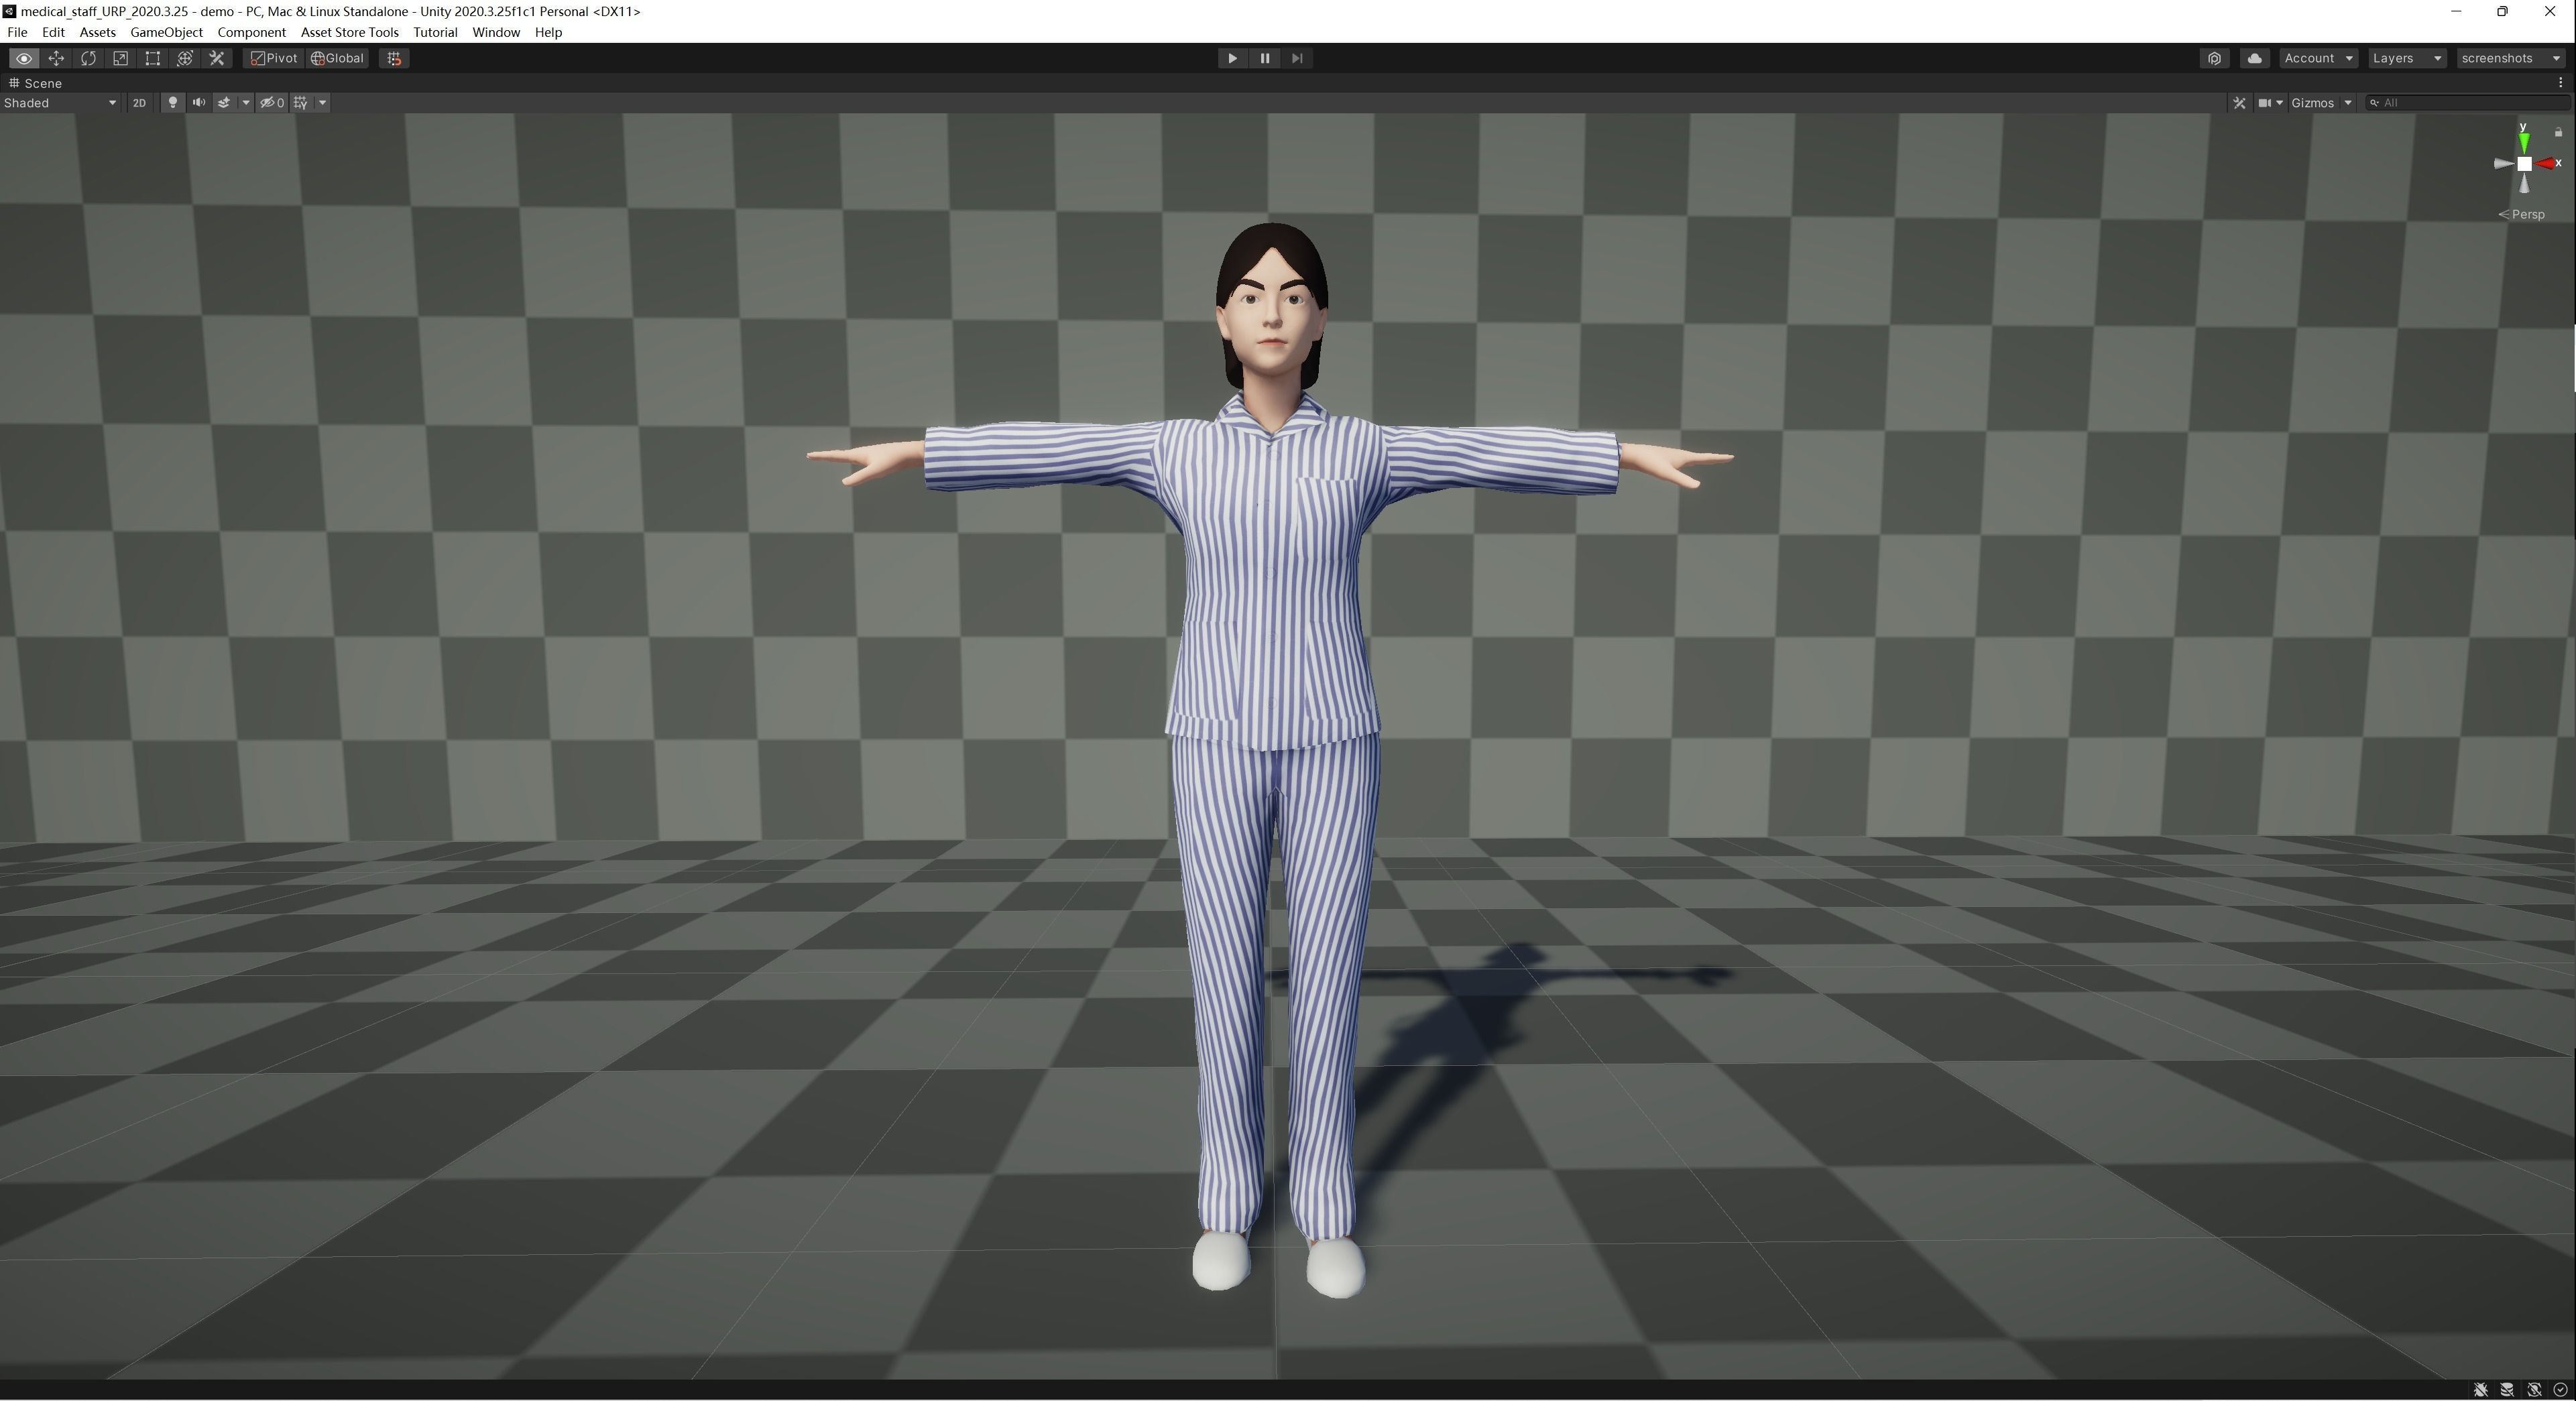Toggle hidden objects visibility count
This screenshot has width=2576, height=1401.
pos(272,102)
